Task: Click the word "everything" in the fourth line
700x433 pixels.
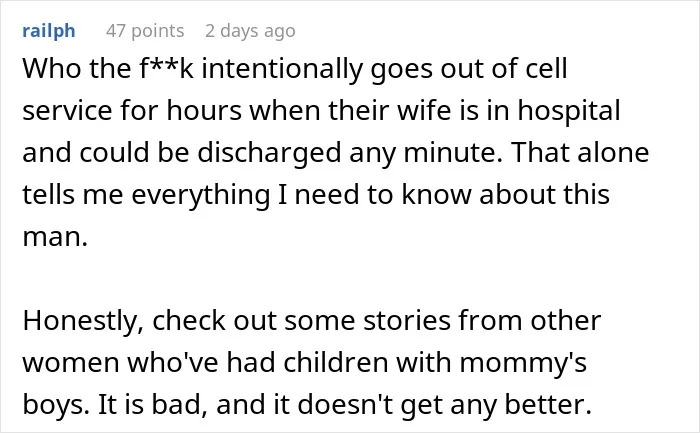Action: 200,196
